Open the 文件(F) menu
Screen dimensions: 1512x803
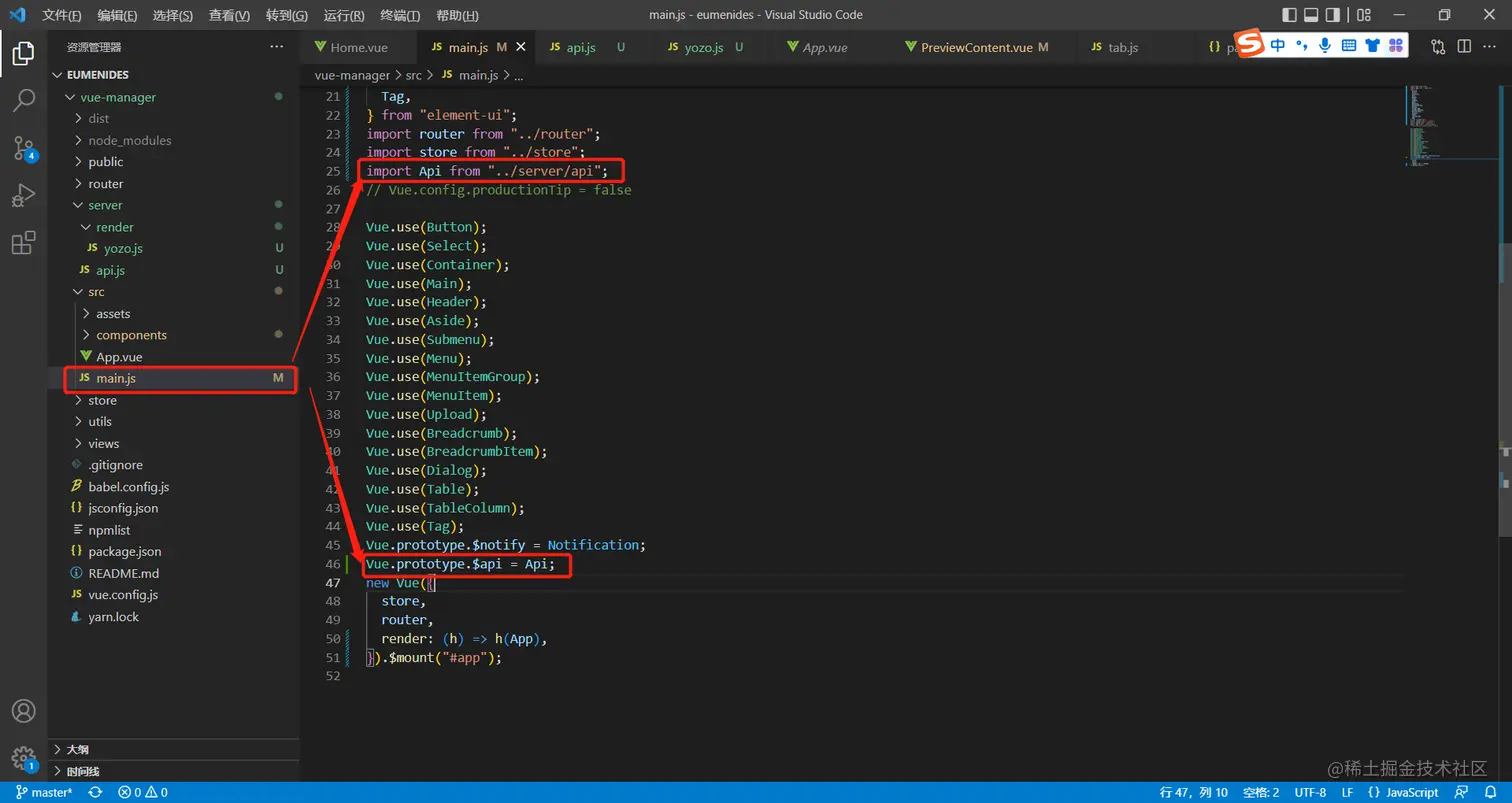[x=62, y=15]
